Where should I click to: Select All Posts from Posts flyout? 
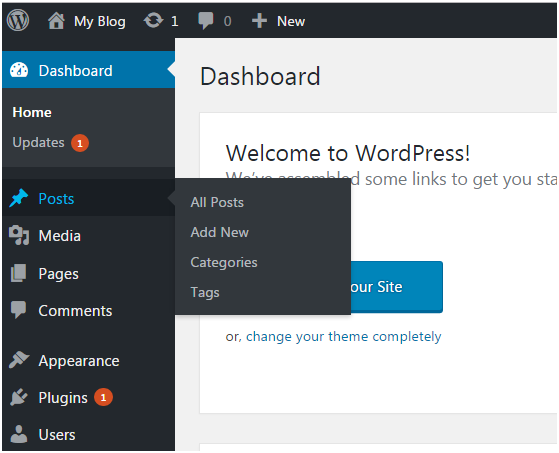tap(217, 202)
